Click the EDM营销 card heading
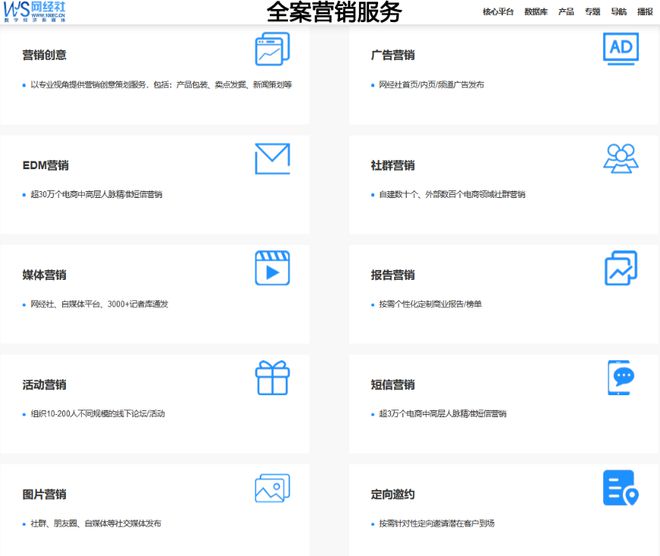Viewport: 660px width, 556px height. pos(45,165)
